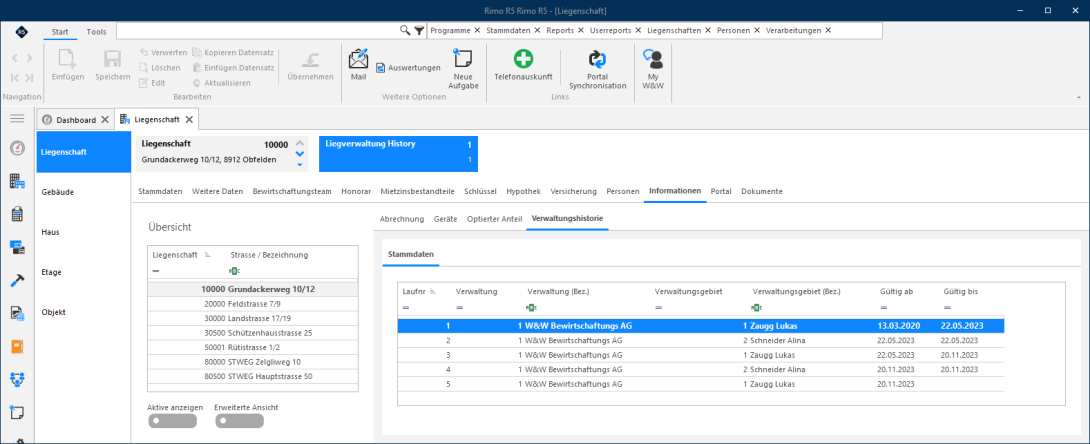Open filter operator under Strasse / Bezeichnung

tap(235, 270)
